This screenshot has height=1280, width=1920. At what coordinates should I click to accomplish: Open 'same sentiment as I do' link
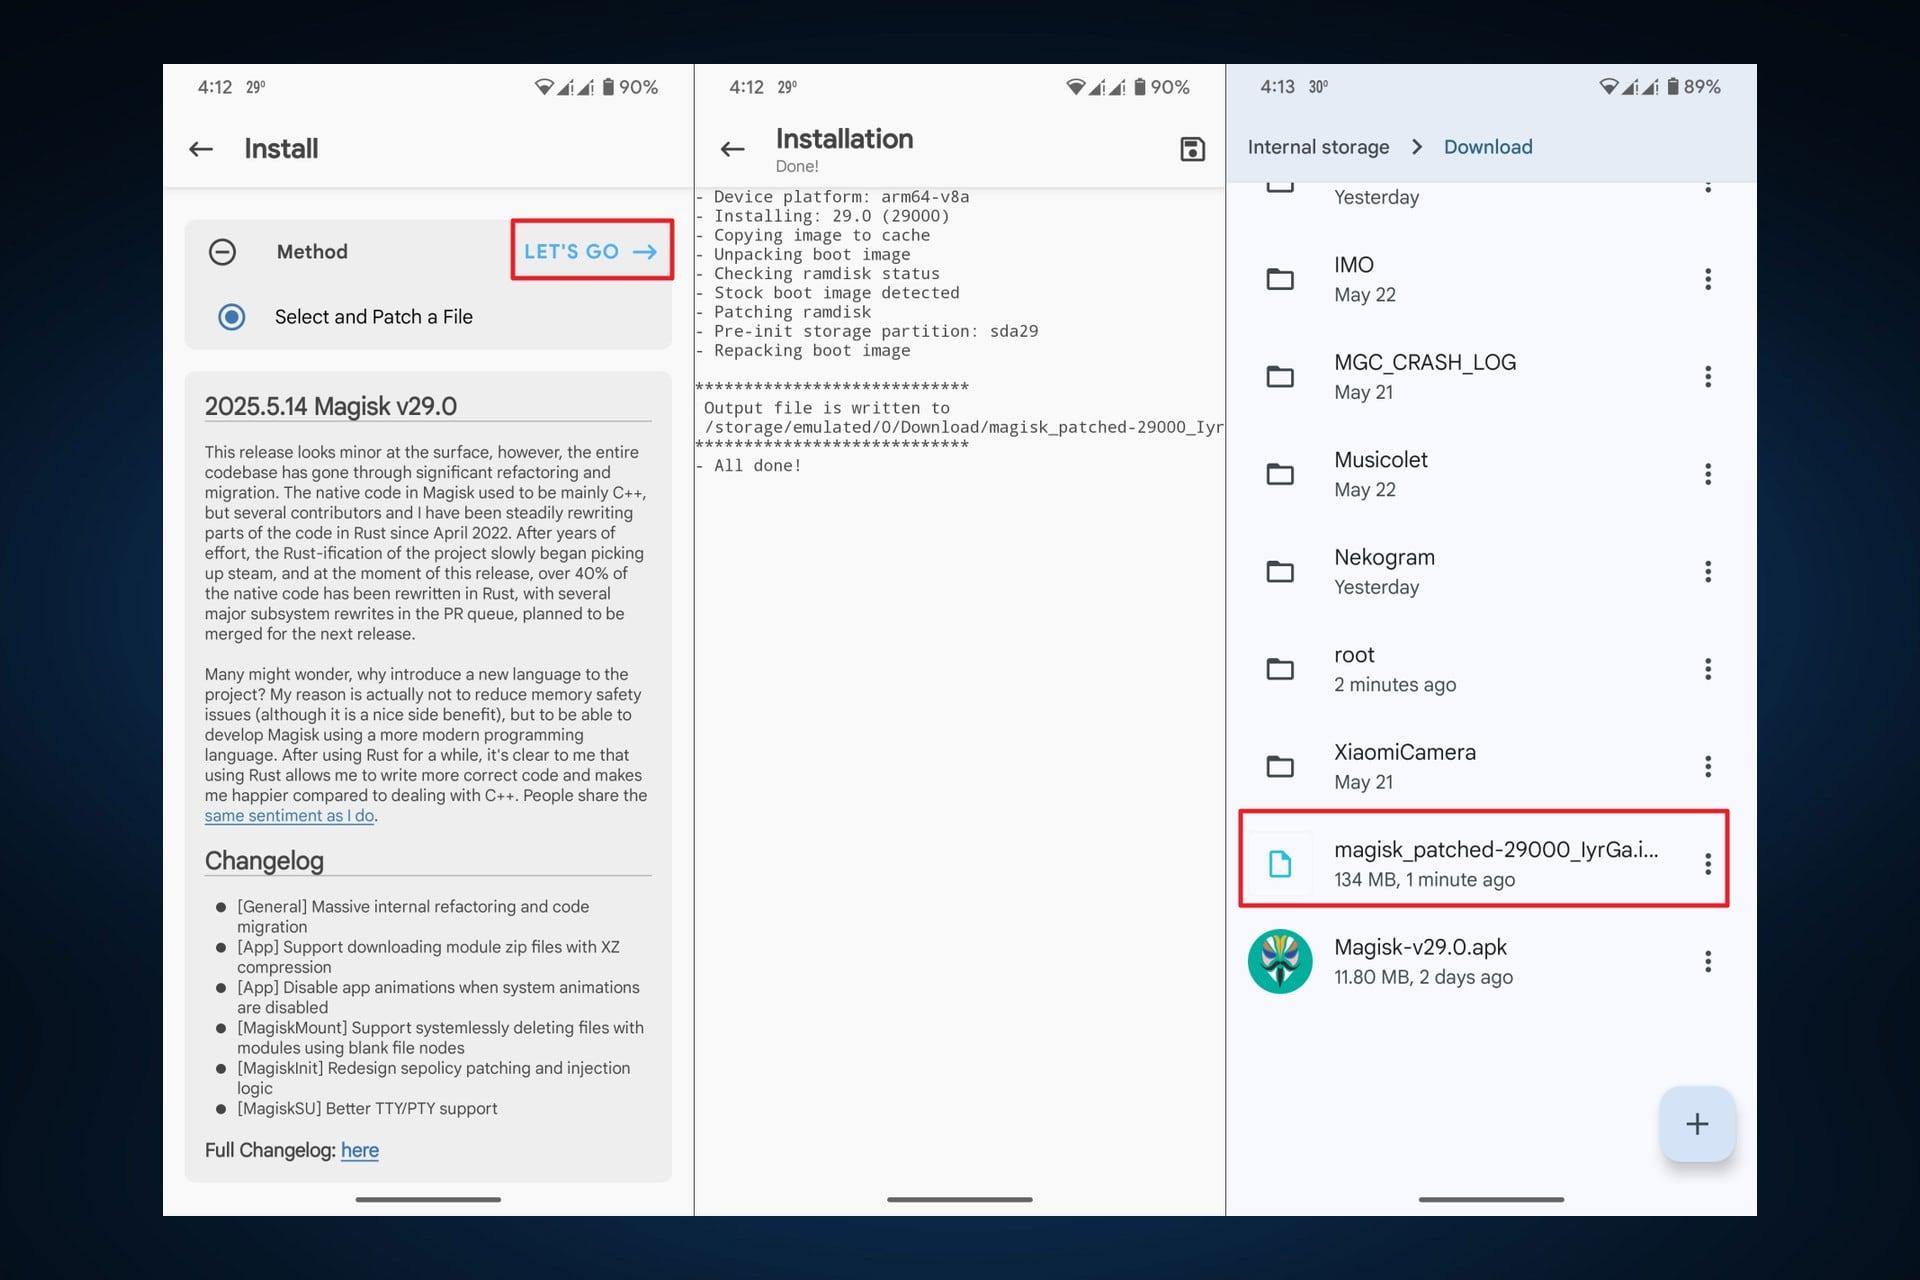tap(289, 816)
